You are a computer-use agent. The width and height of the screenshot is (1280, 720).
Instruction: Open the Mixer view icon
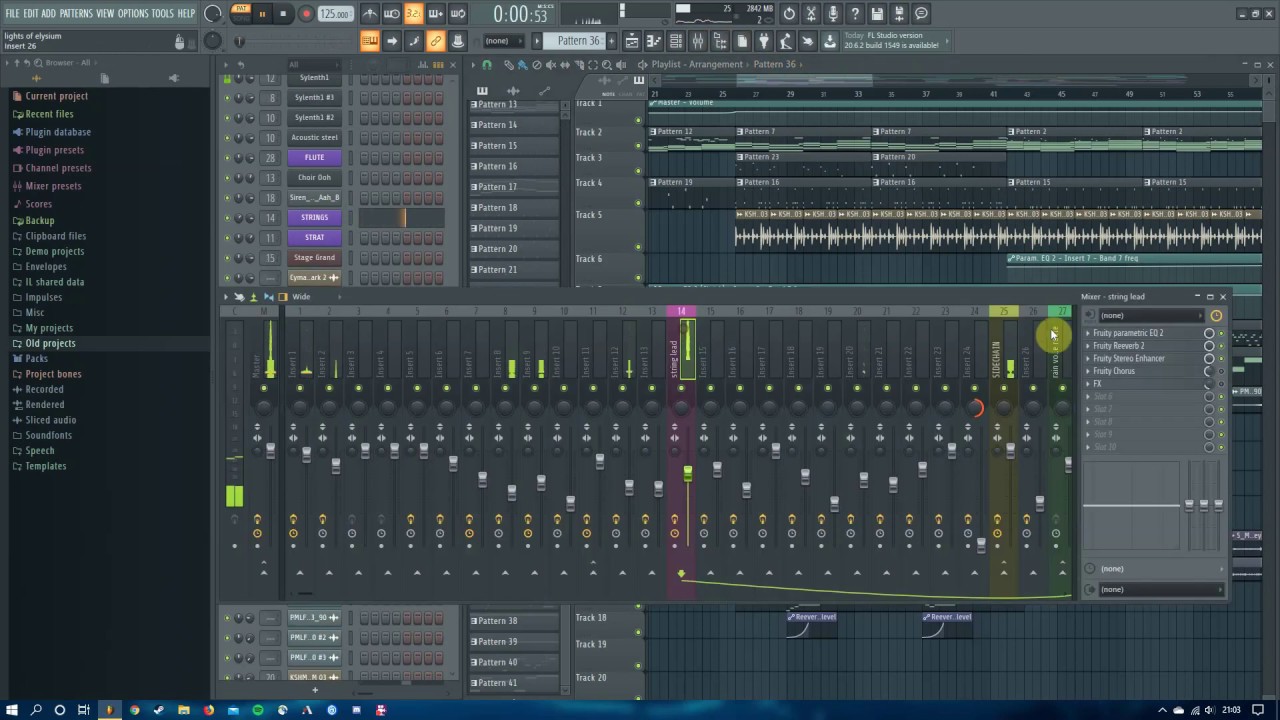(x=697, y=41)
